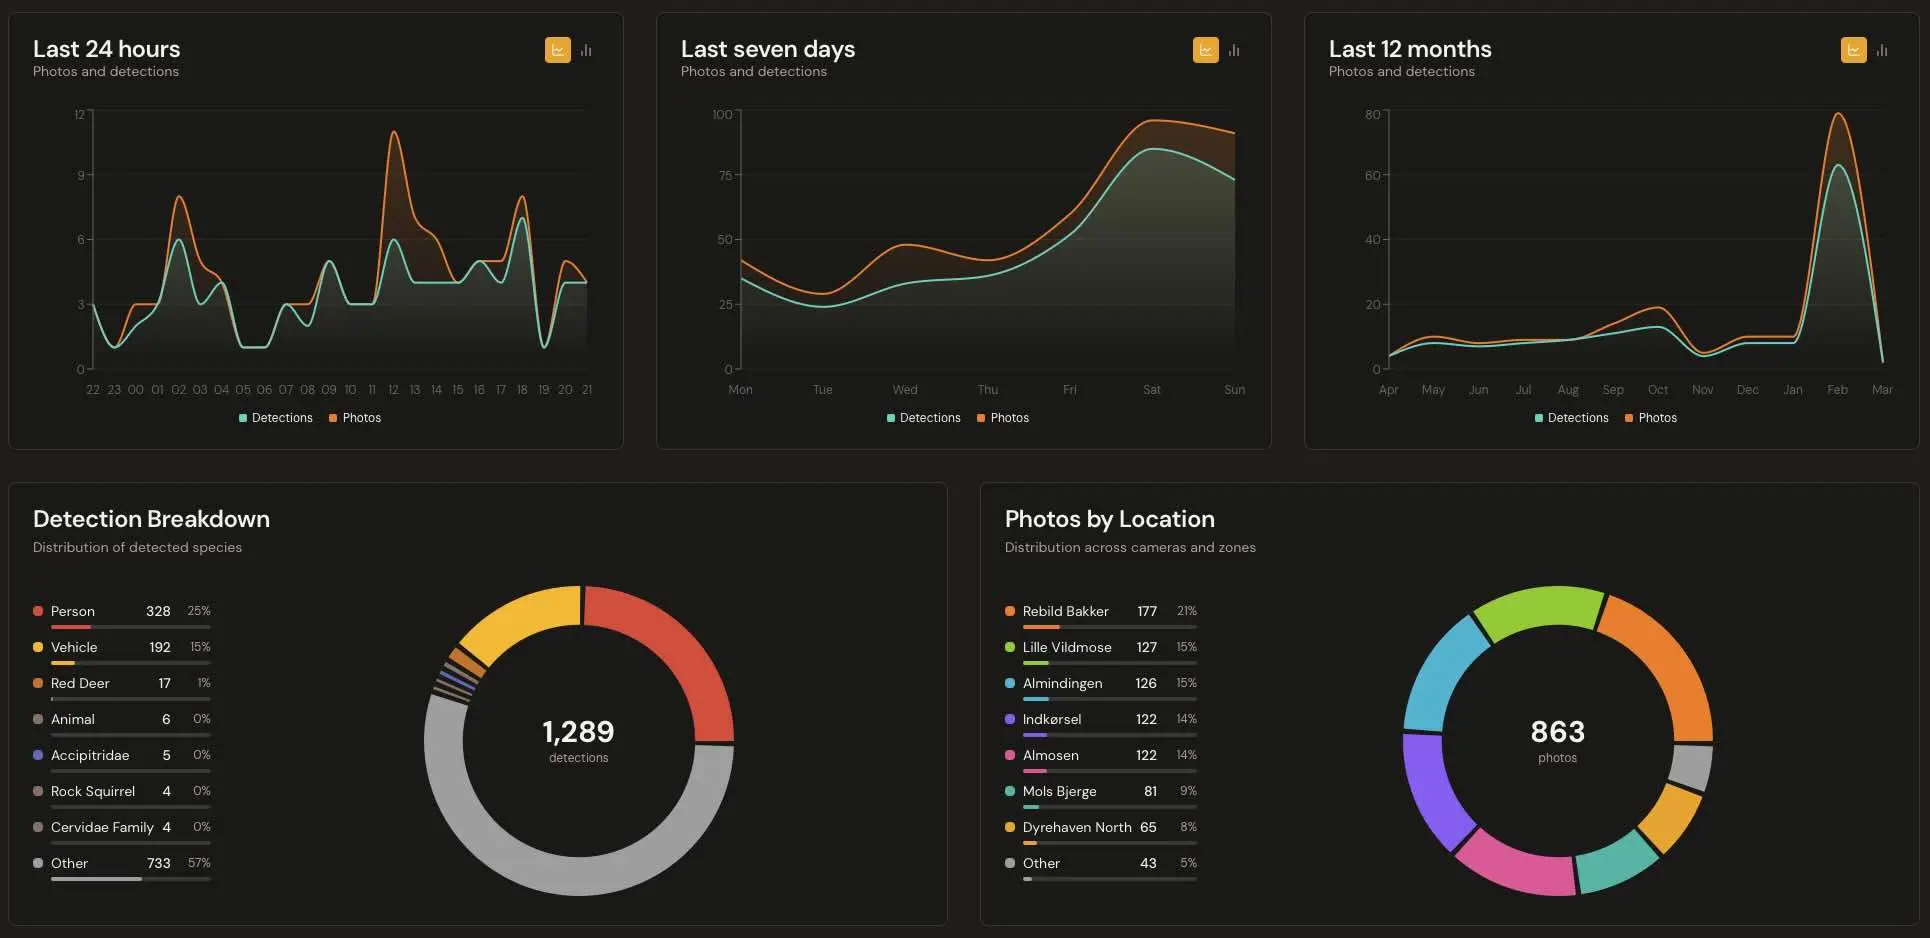Select the line chart icon on Last seven days
The width and height of the screenshot is (1930, 938).
(x=1205, y=50)
